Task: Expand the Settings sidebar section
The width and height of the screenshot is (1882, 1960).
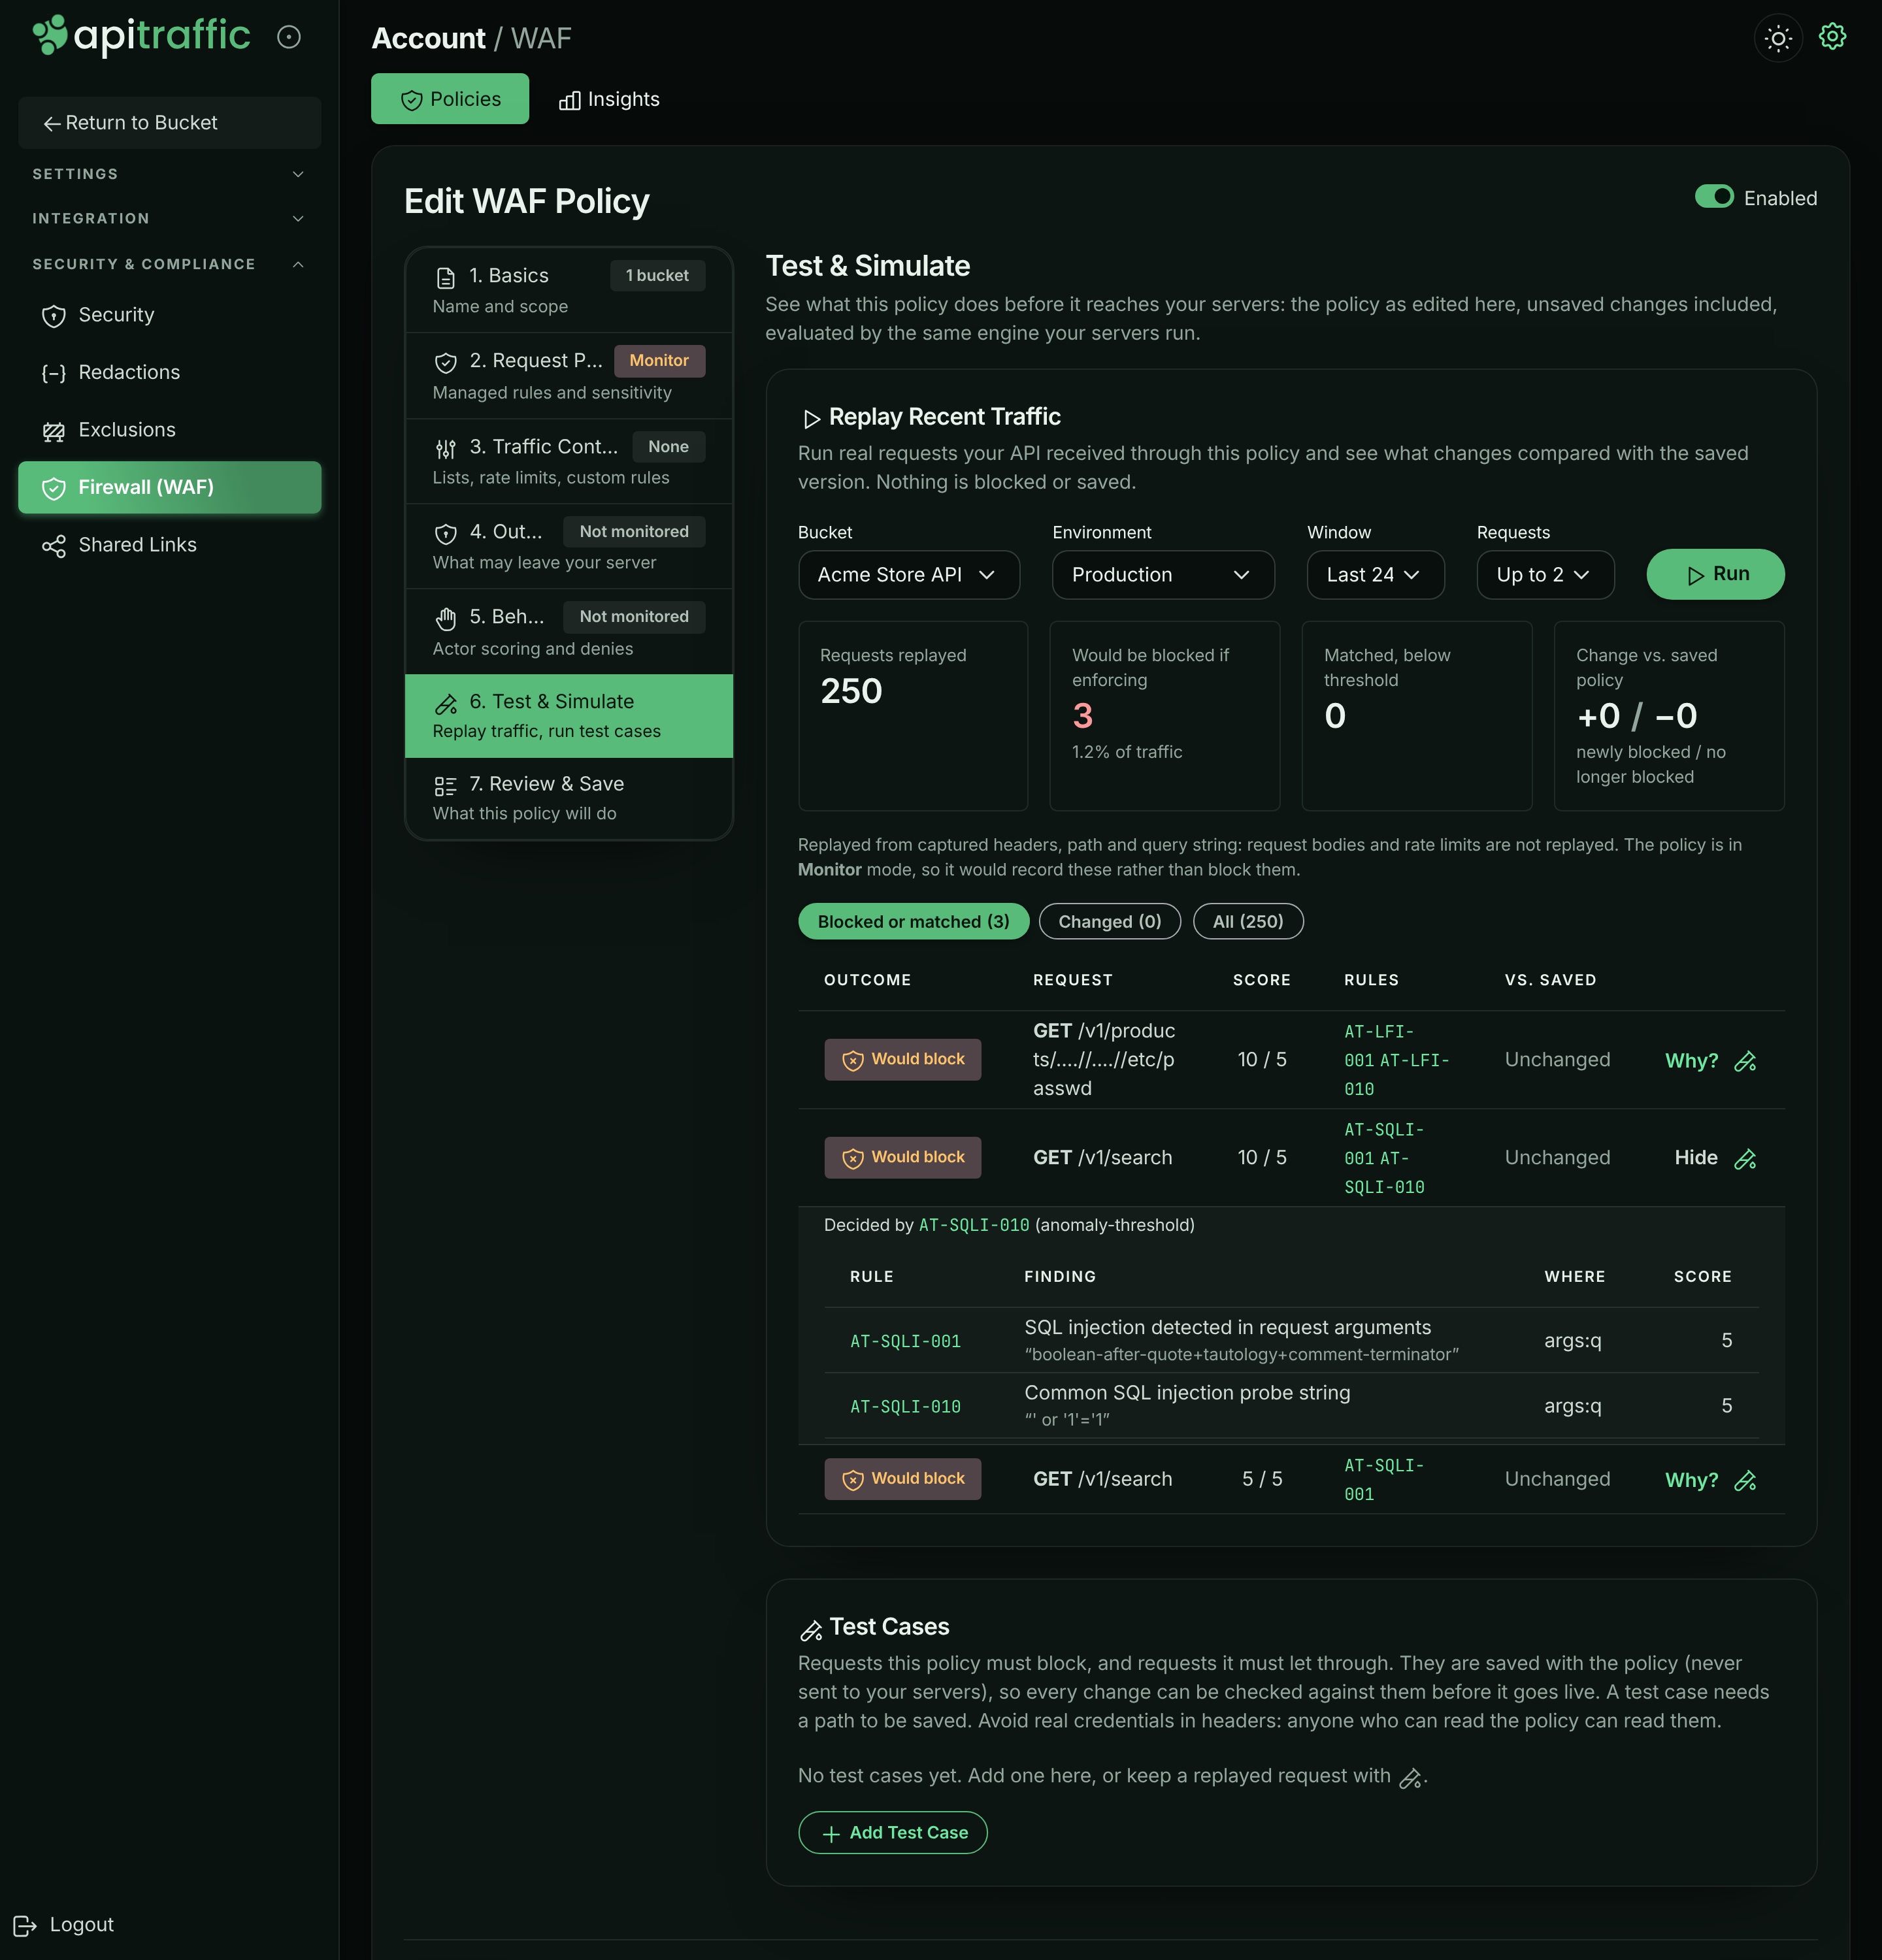Action: 169,174
